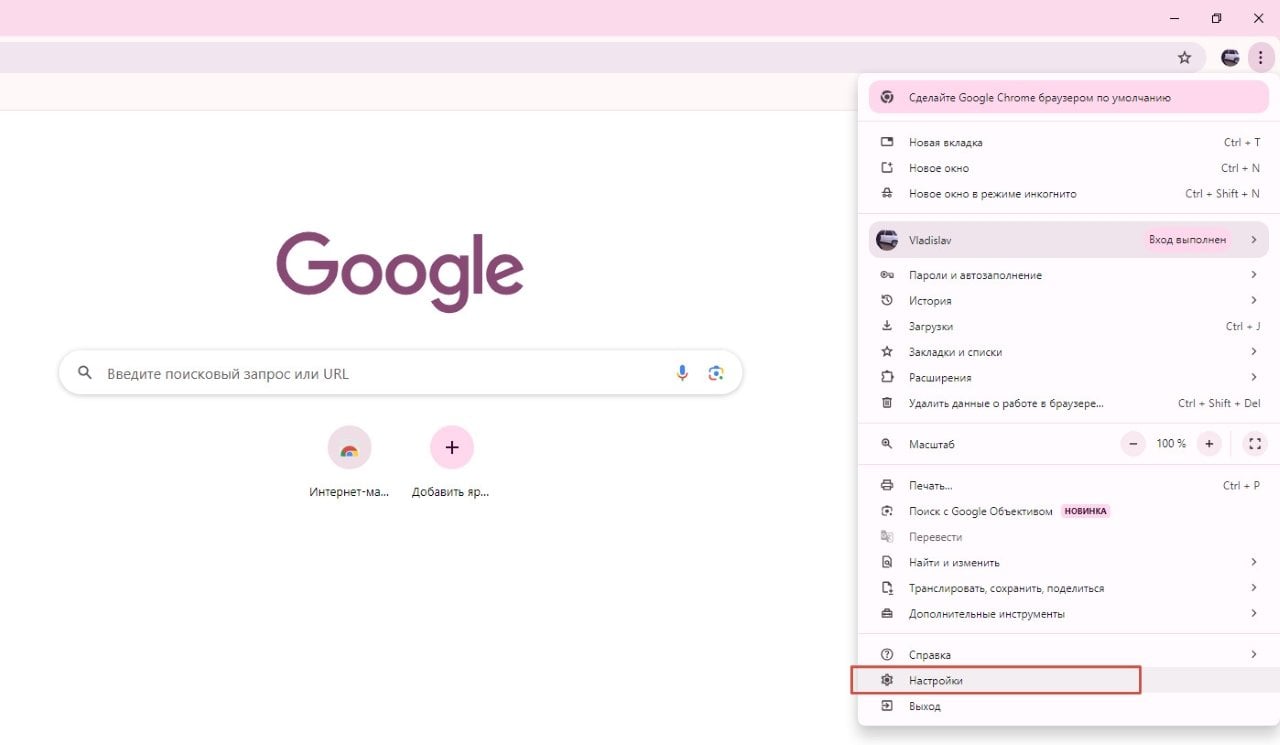Viewport: 1280px width, 745px height.
Task: Click the three-dot Chrome menu button
Action: 1260,58
